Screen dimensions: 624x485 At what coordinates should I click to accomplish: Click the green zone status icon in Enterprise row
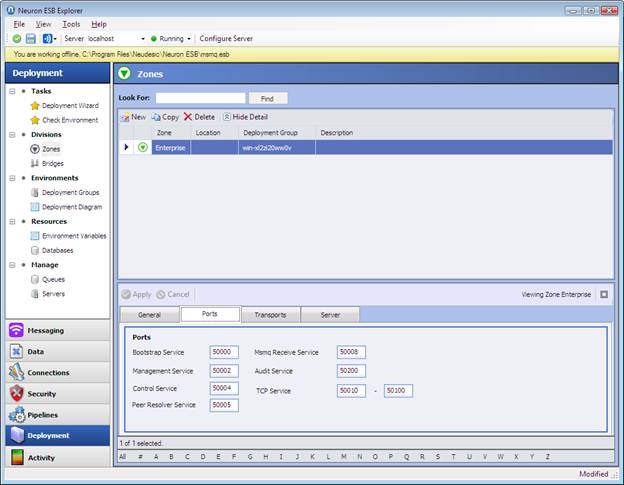(142, 148)
